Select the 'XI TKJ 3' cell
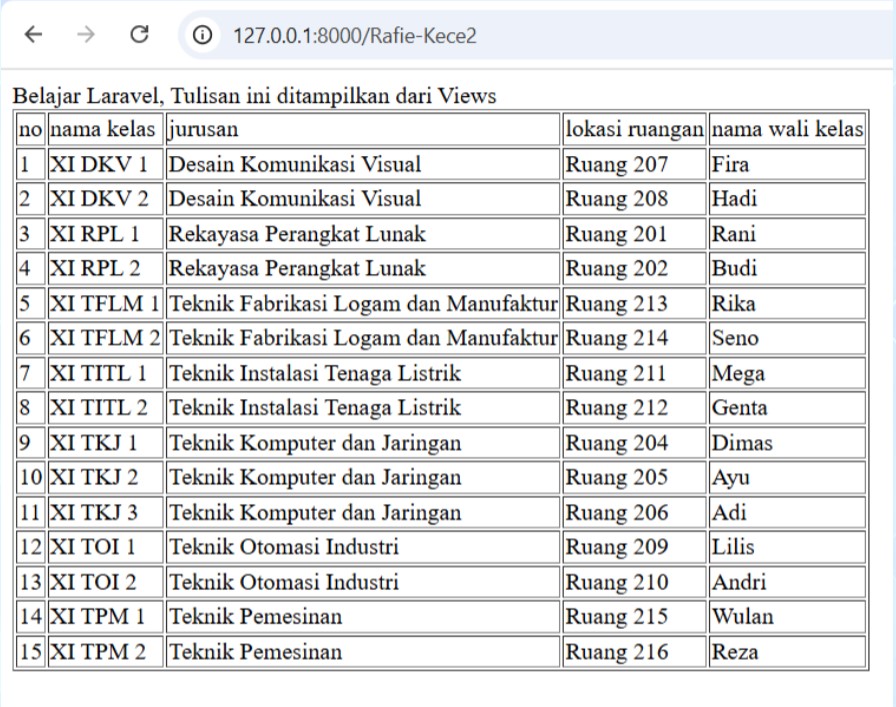This screenshot has height=707, width=896. [105, 513]
